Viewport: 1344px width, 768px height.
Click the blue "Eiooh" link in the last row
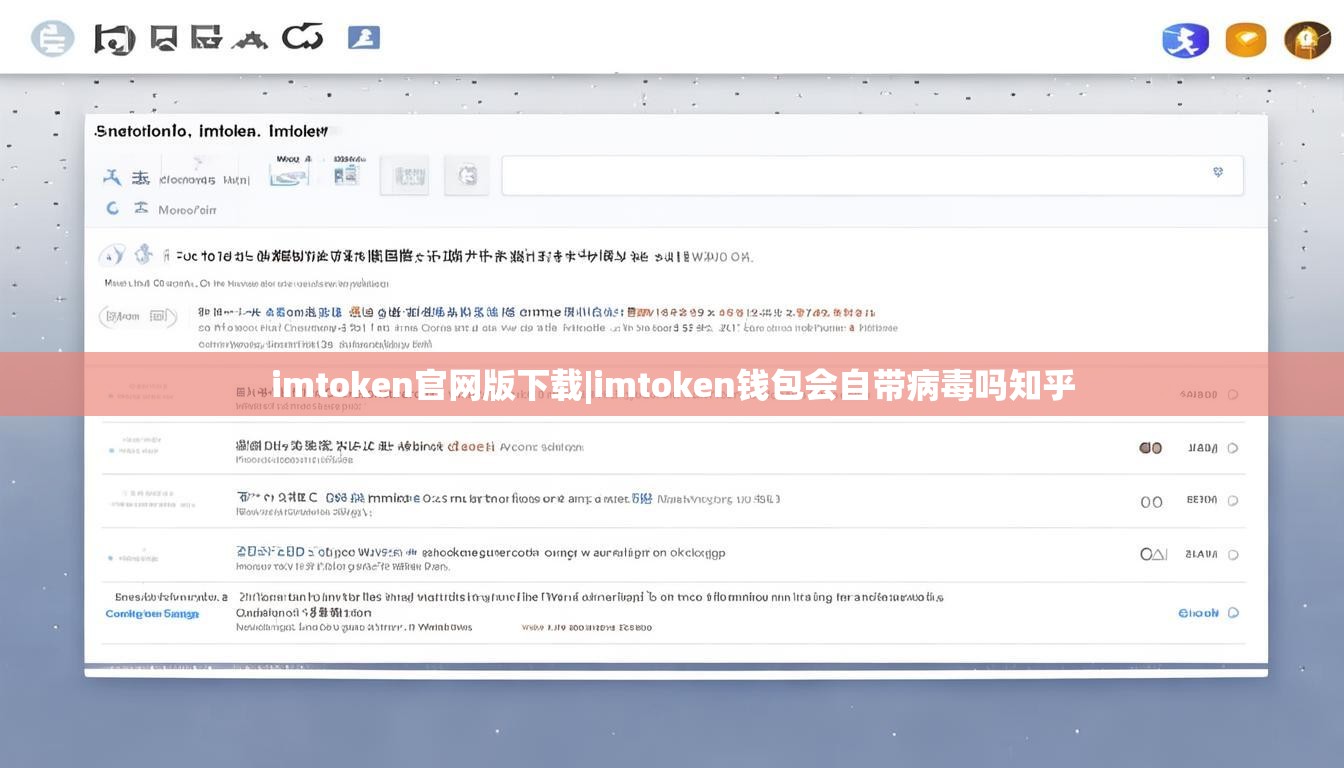pos(1198,613)
